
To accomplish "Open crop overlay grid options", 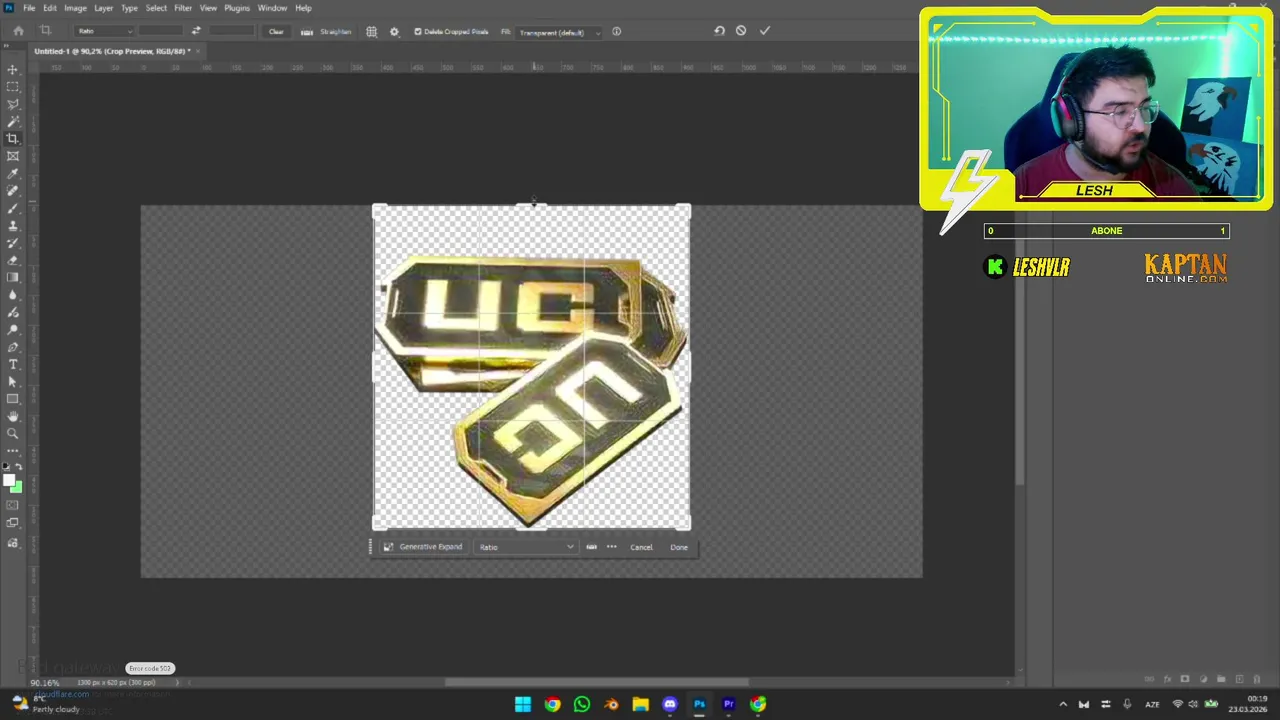I will (371, 31).
